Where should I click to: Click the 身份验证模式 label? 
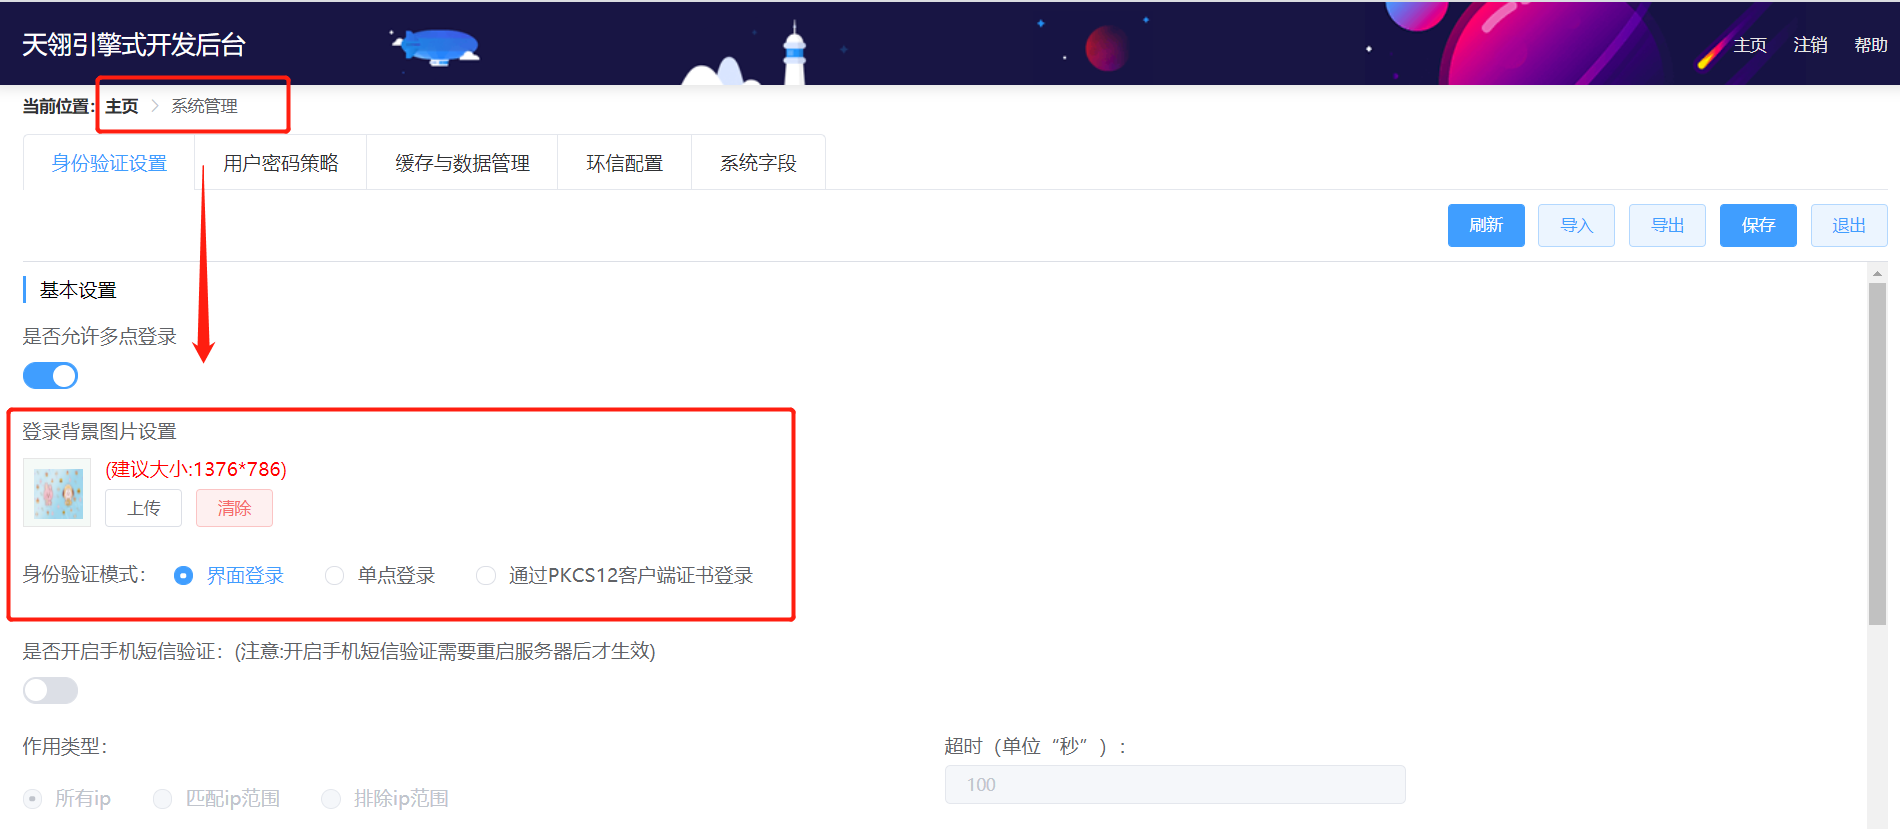(x=84, y=574)
